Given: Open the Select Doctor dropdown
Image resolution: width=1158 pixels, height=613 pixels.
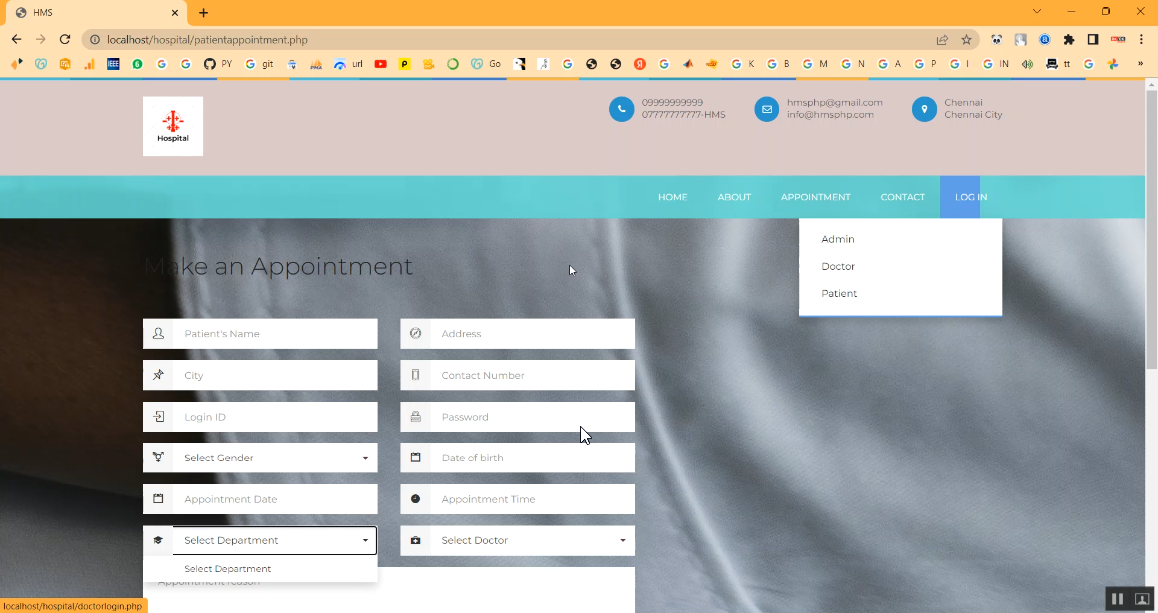Looking at the screenshot, I should coord(531,541).
